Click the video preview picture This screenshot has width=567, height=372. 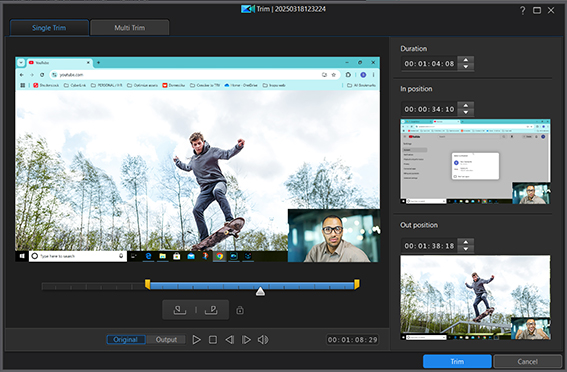click(x=197, y=159)
